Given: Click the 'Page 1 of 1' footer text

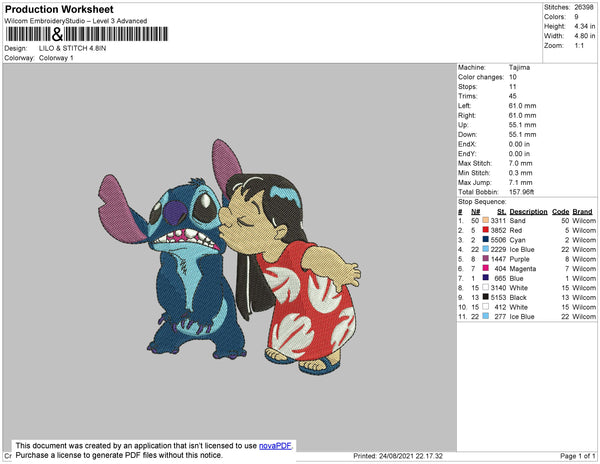Looking at the screenshot, I should point(578,456).
